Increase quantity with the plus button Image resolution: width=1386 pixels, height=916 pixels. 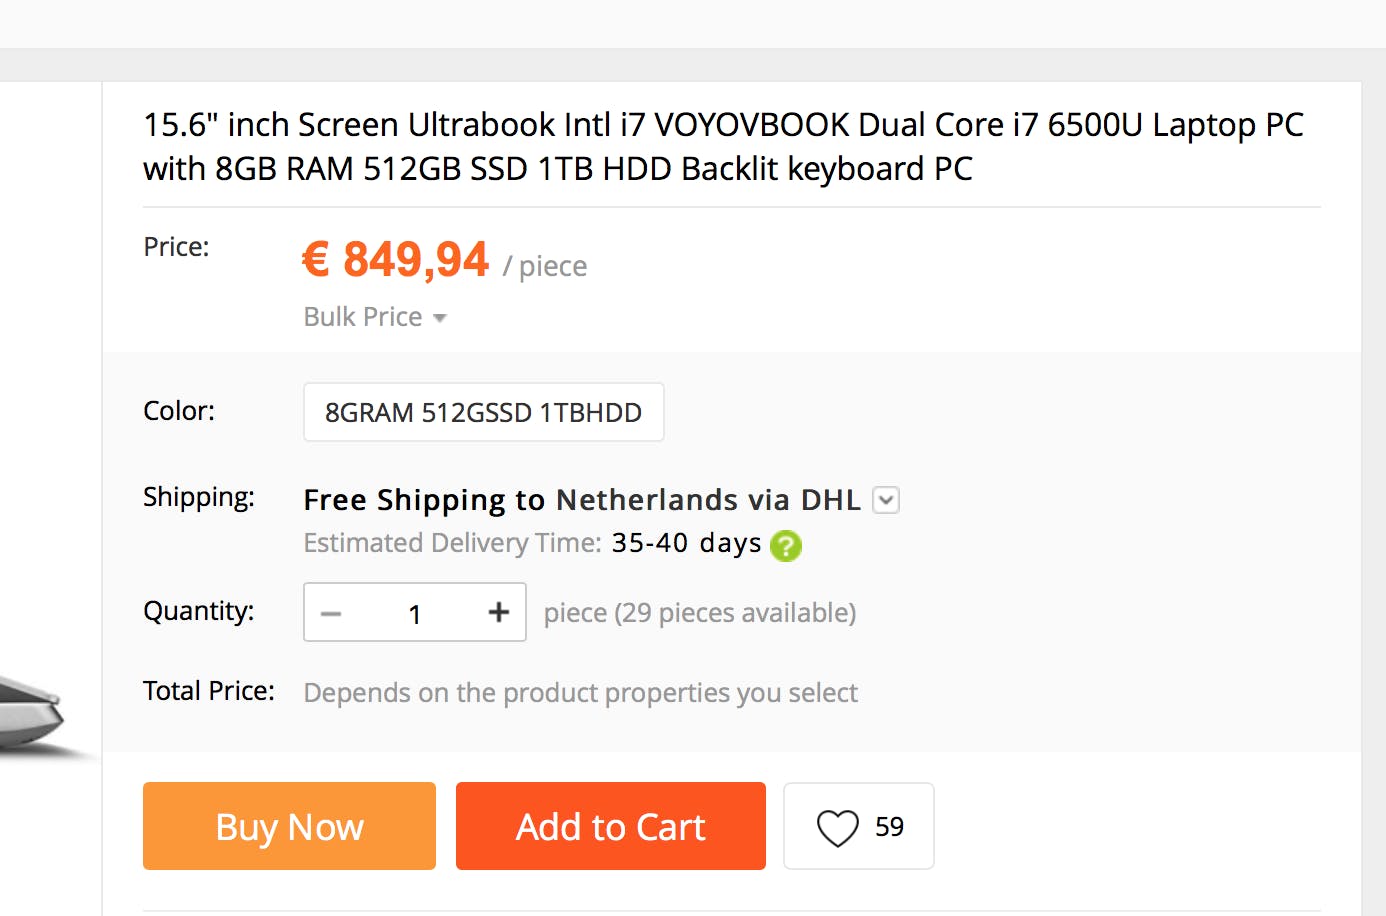point(498,612)
